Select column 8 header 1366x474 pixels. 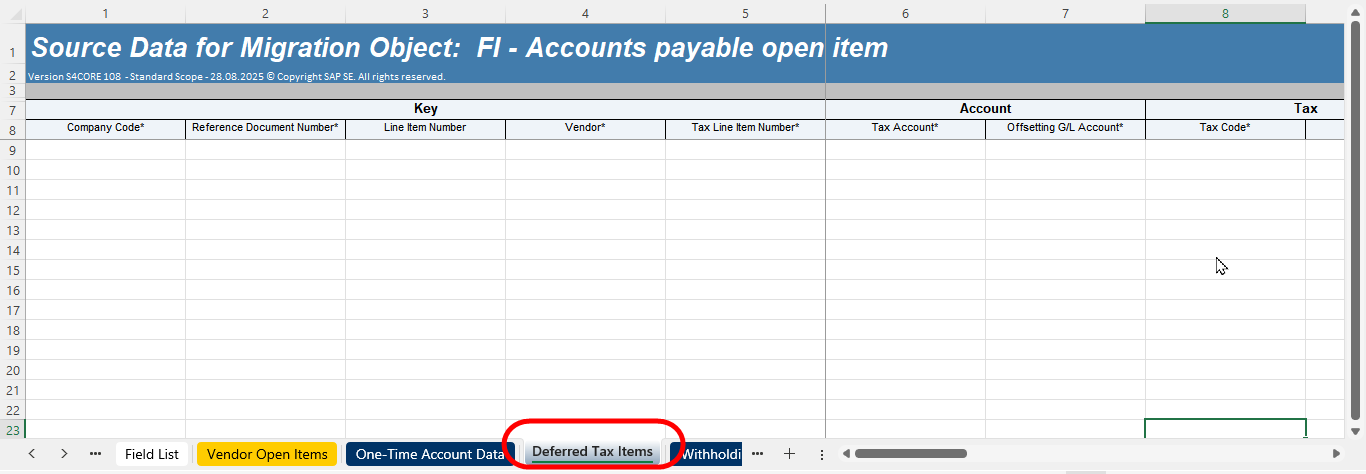1225,14
